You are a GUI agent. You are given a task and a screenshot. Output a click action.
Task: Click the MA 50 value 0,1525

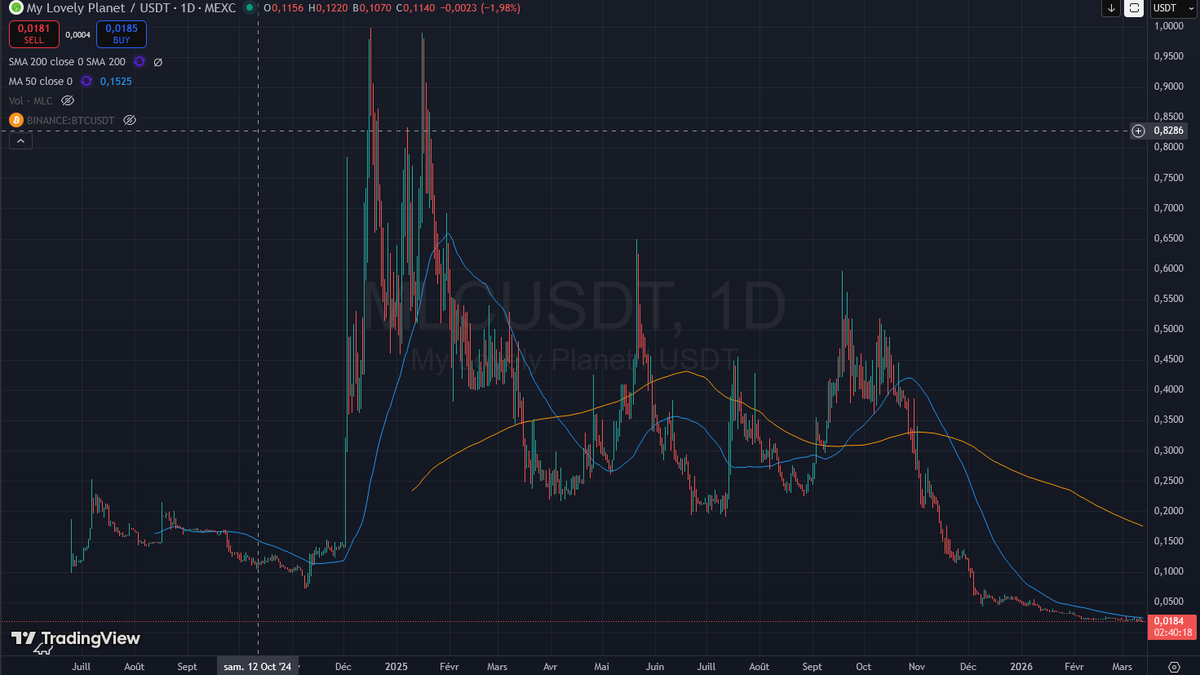coord(116,81)
